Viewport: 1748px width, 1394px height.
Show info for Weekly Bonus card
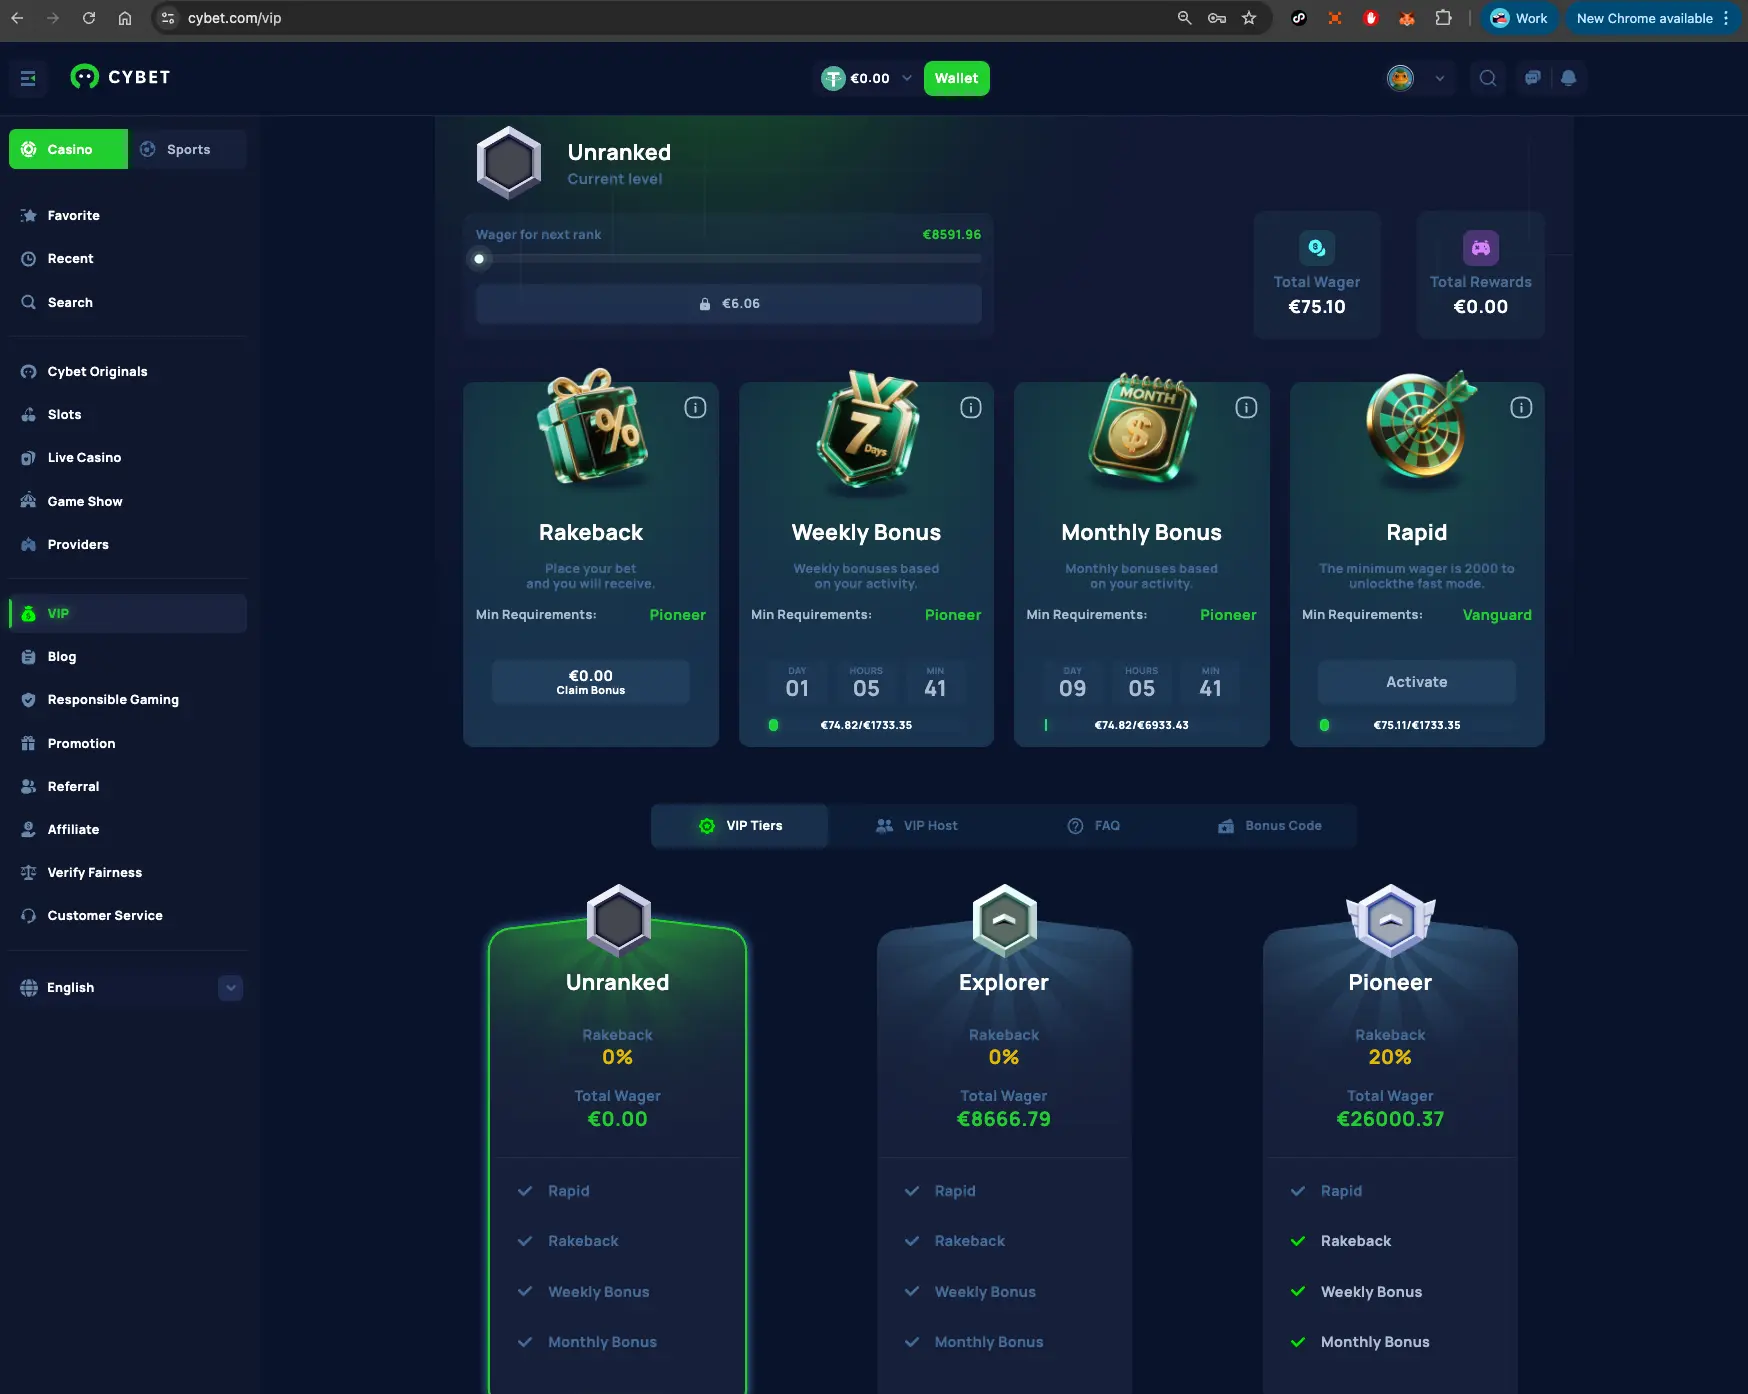971,407
